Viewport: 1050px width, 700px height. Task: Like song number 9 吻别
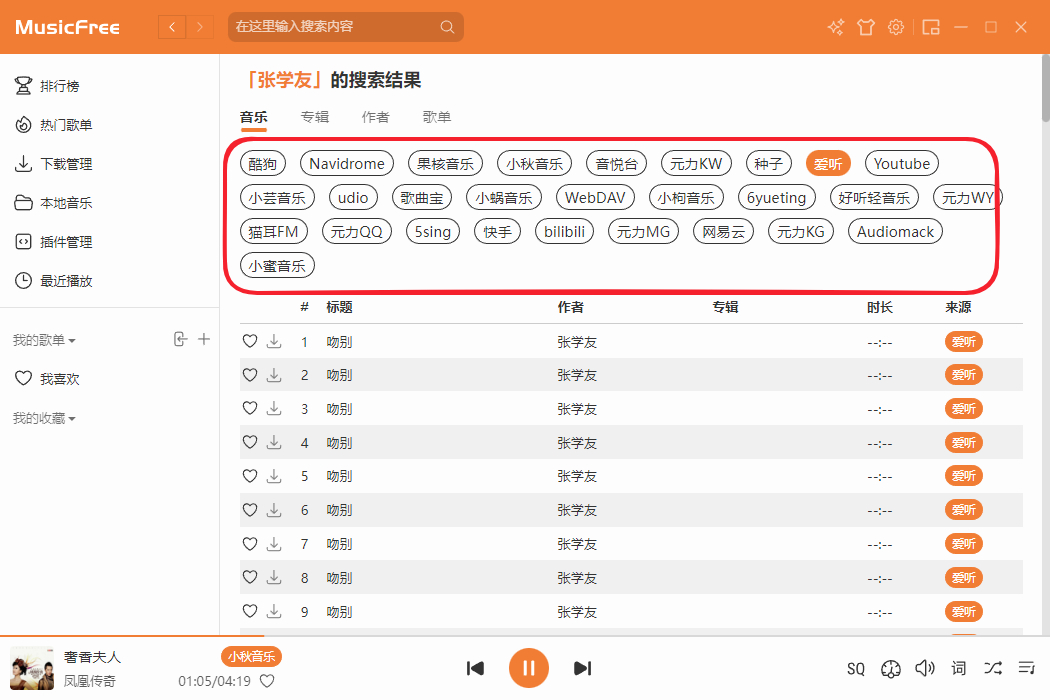[250, 611]
